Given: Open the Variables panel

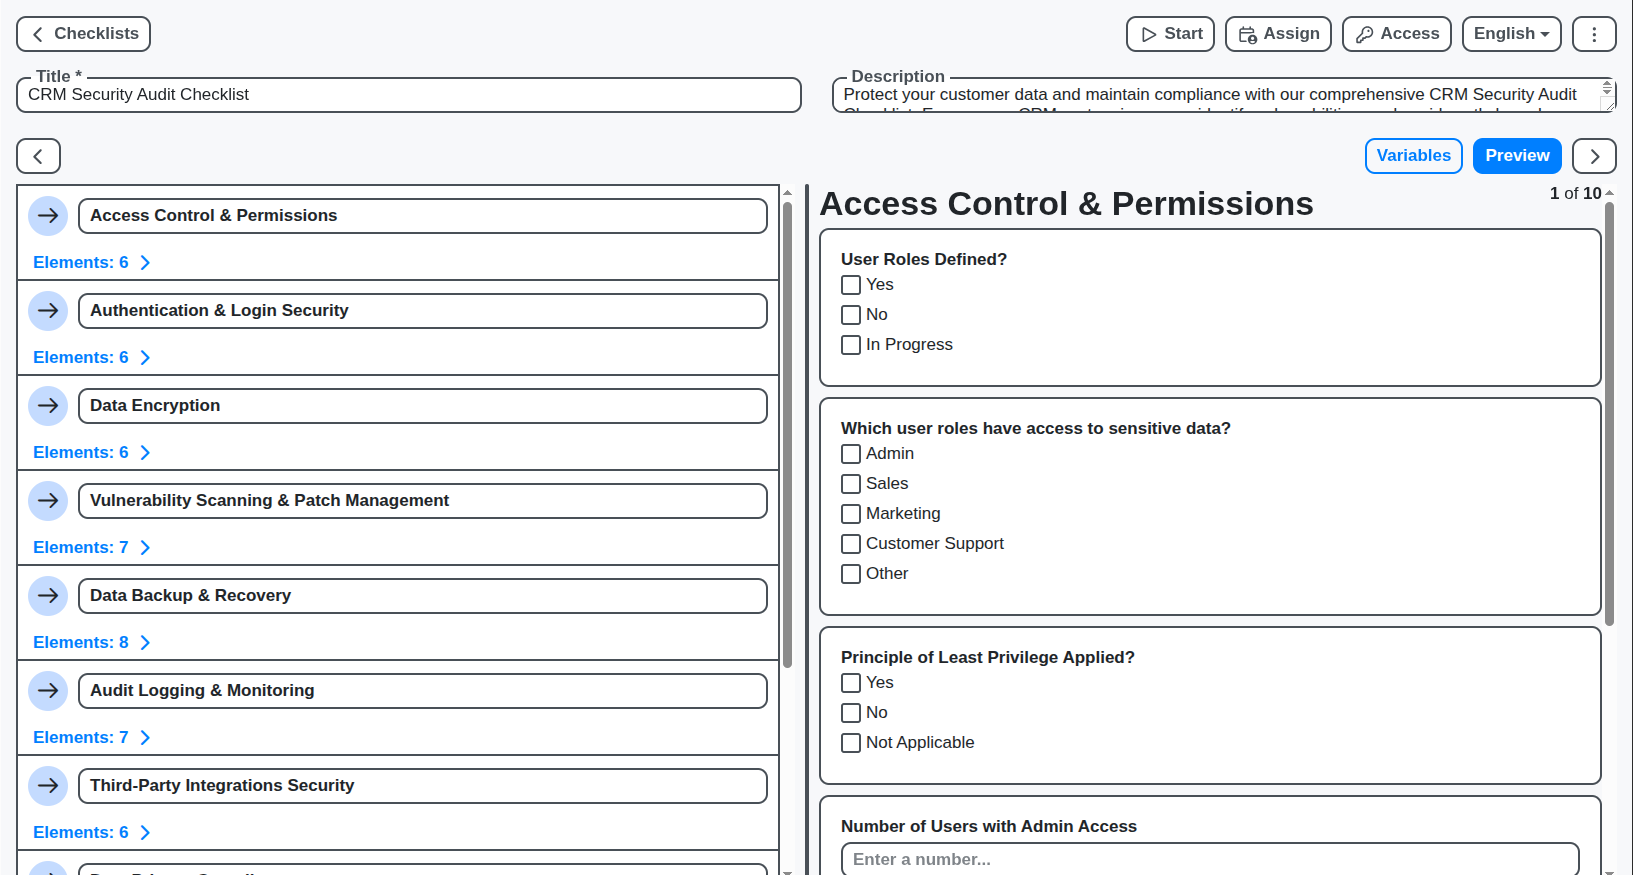Looking at the screenshot, I should pyautogui.click(x=1414, y=156).
